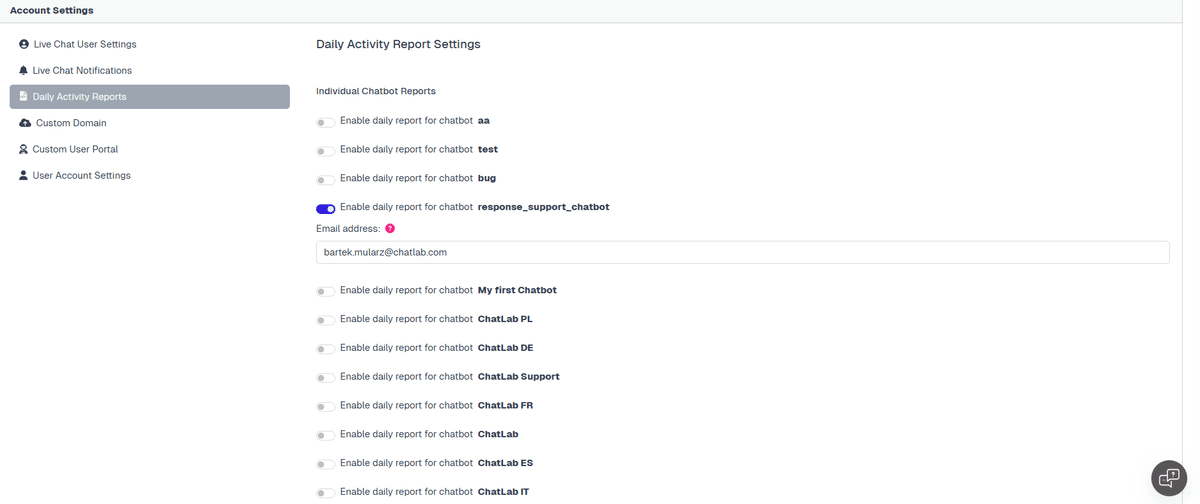
Task: Go to Custom Domain settings
Action: 71,123
